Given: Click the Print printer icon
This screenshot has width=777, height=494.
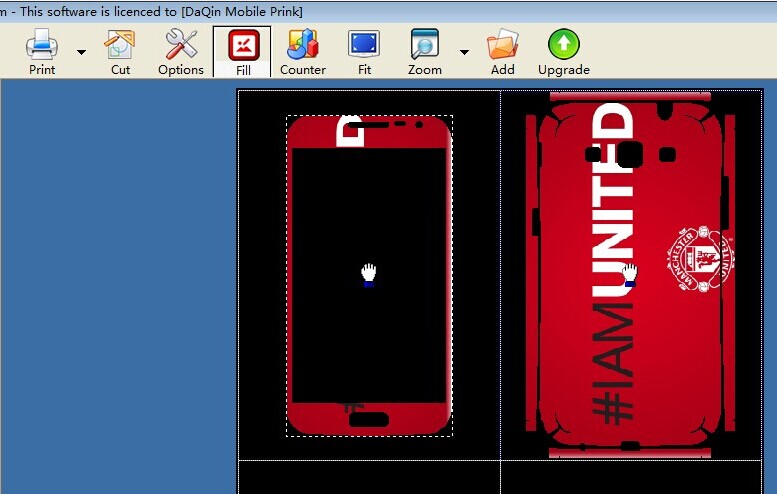Looking at the screenshot, I should coord(41,45).
